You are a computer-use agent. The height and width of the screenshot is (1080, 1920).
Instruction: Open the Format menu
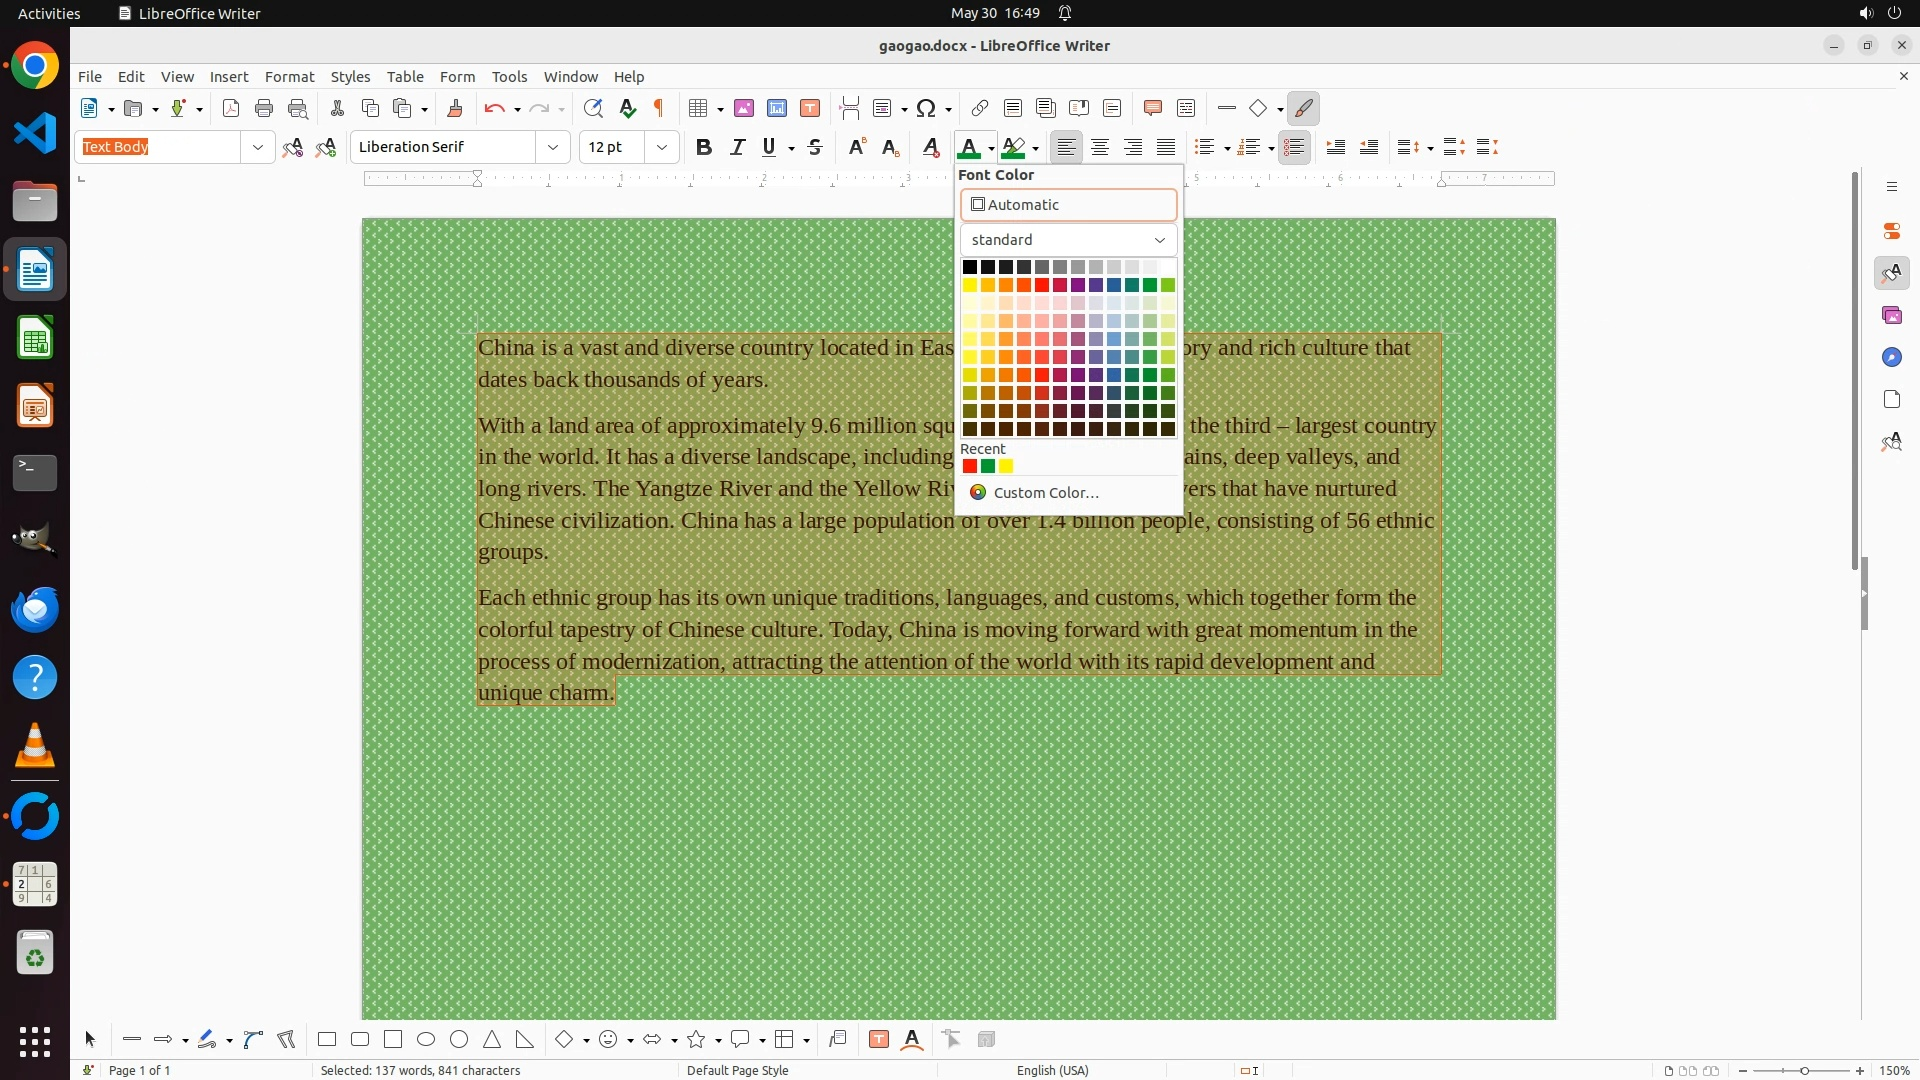289,77
